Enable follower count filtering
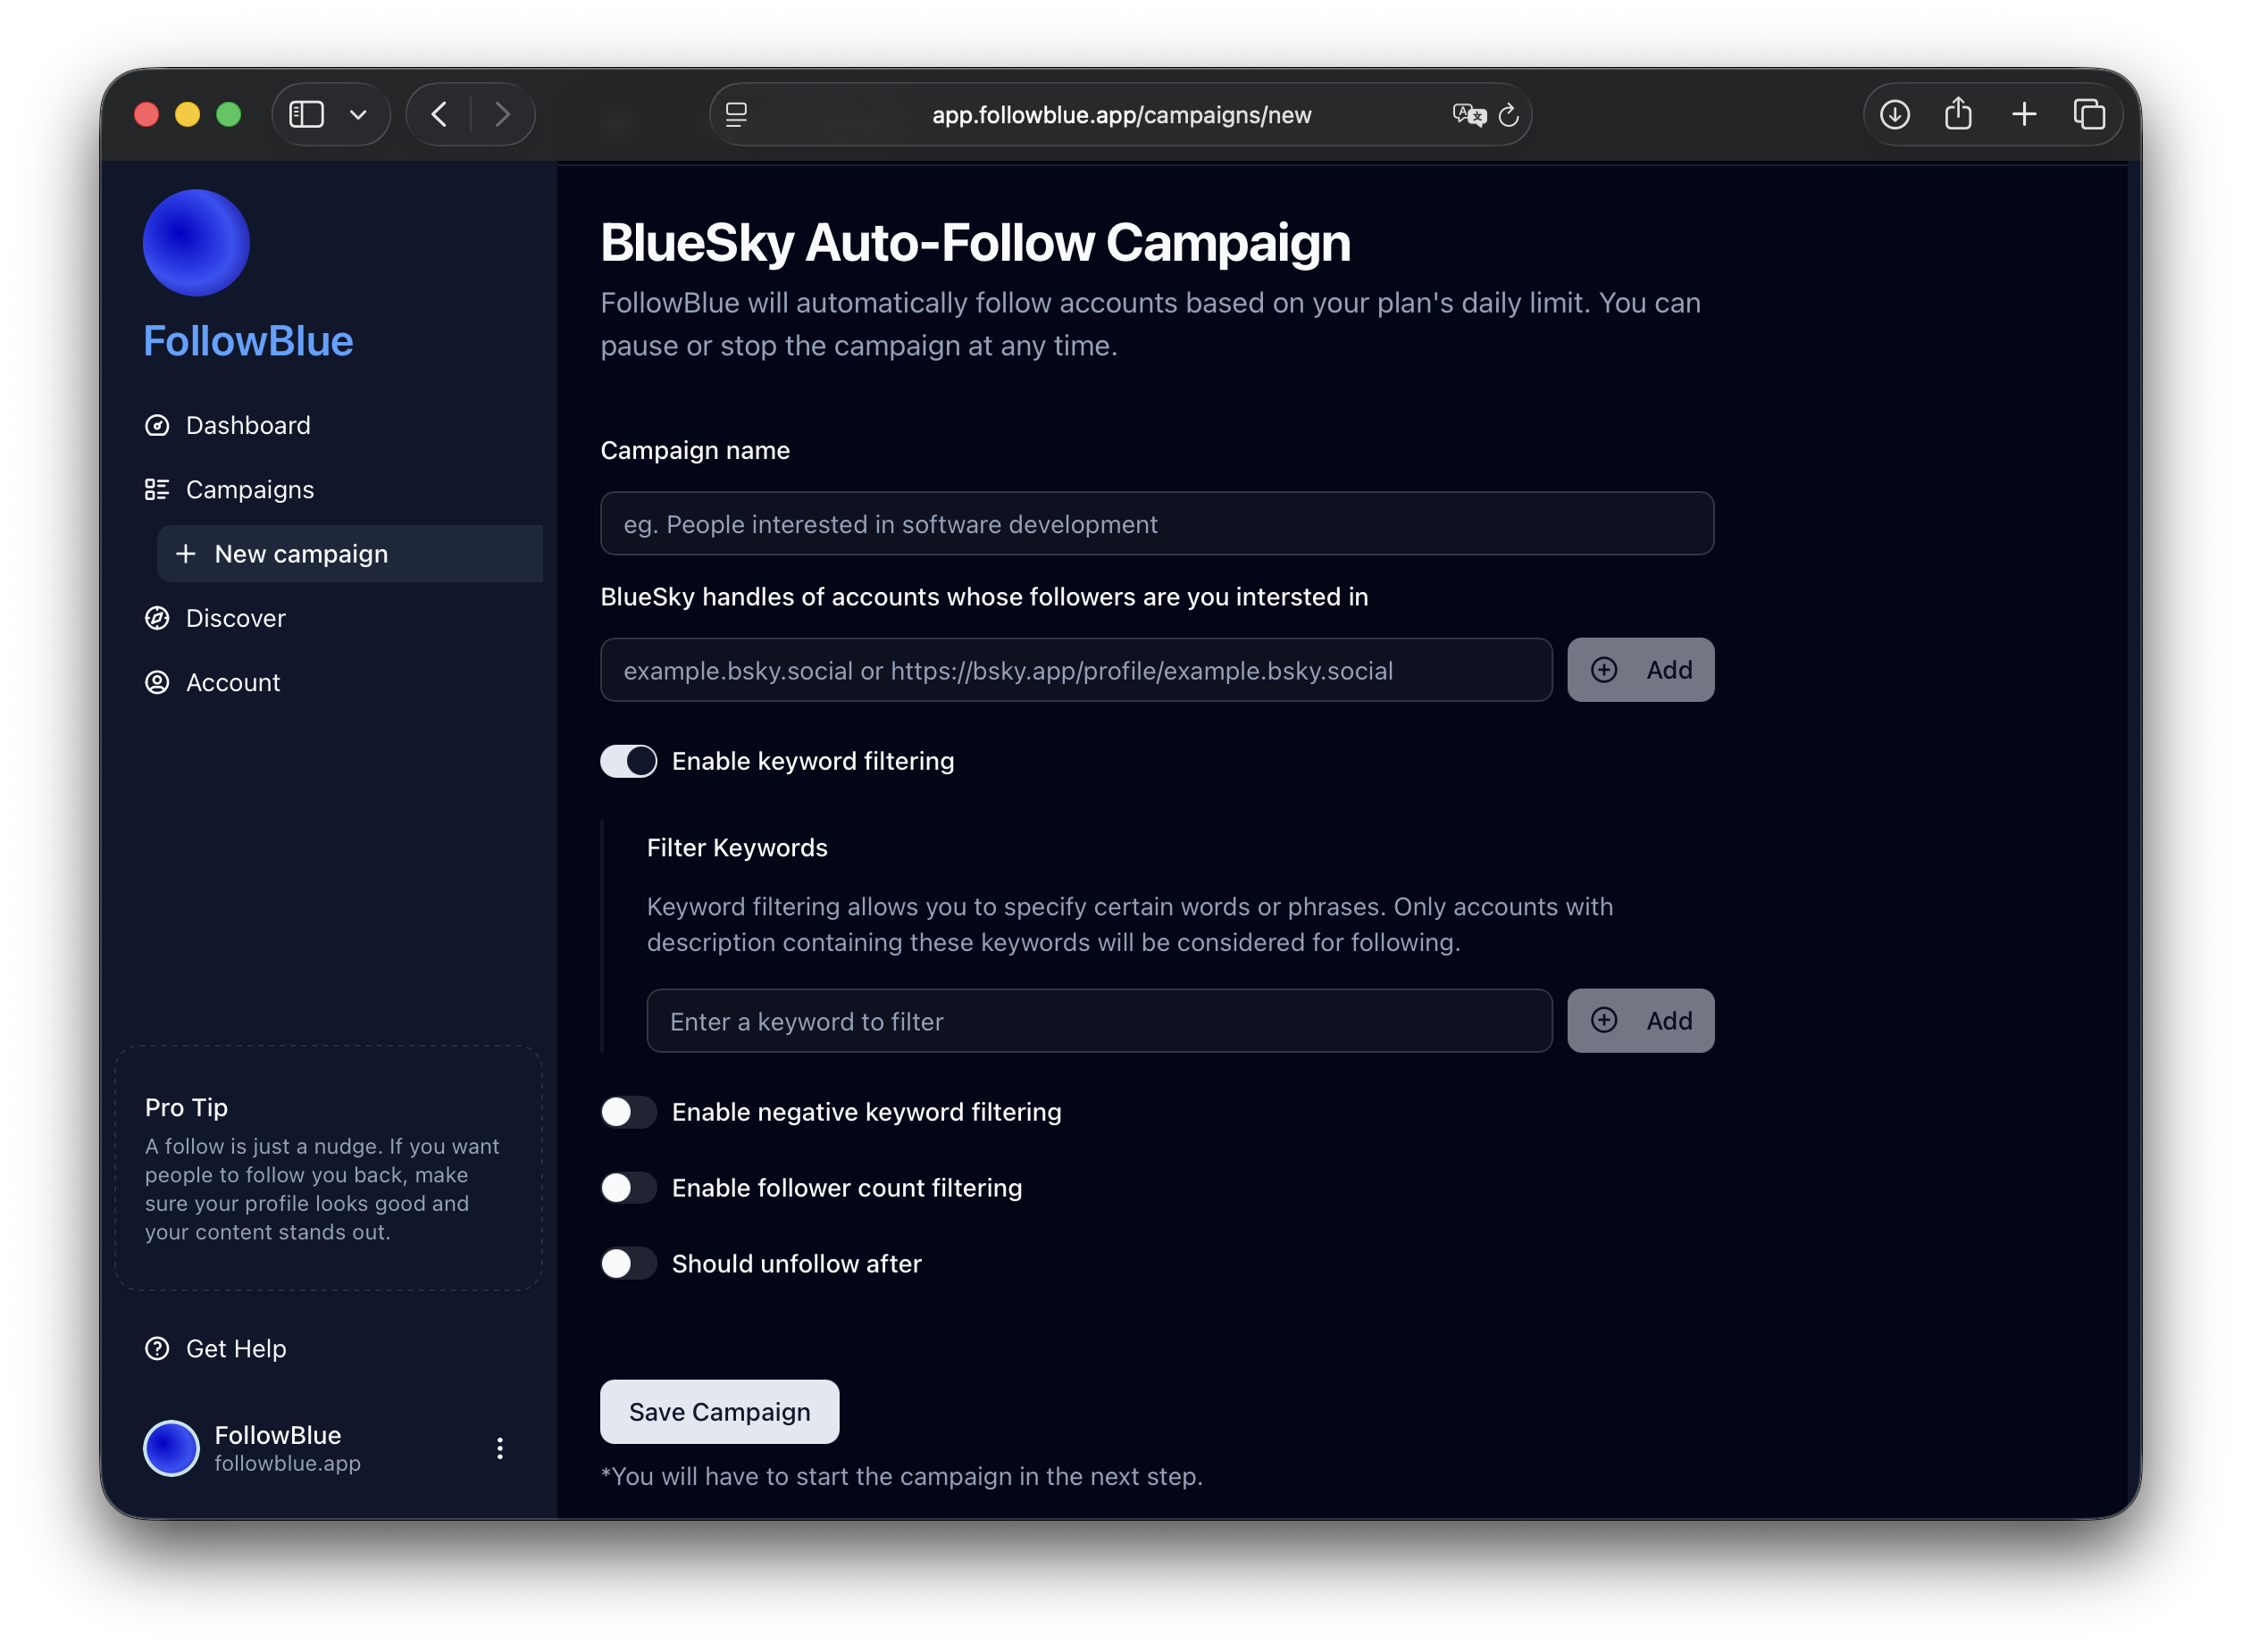 pyautogui.click(x=628, y=1187)
